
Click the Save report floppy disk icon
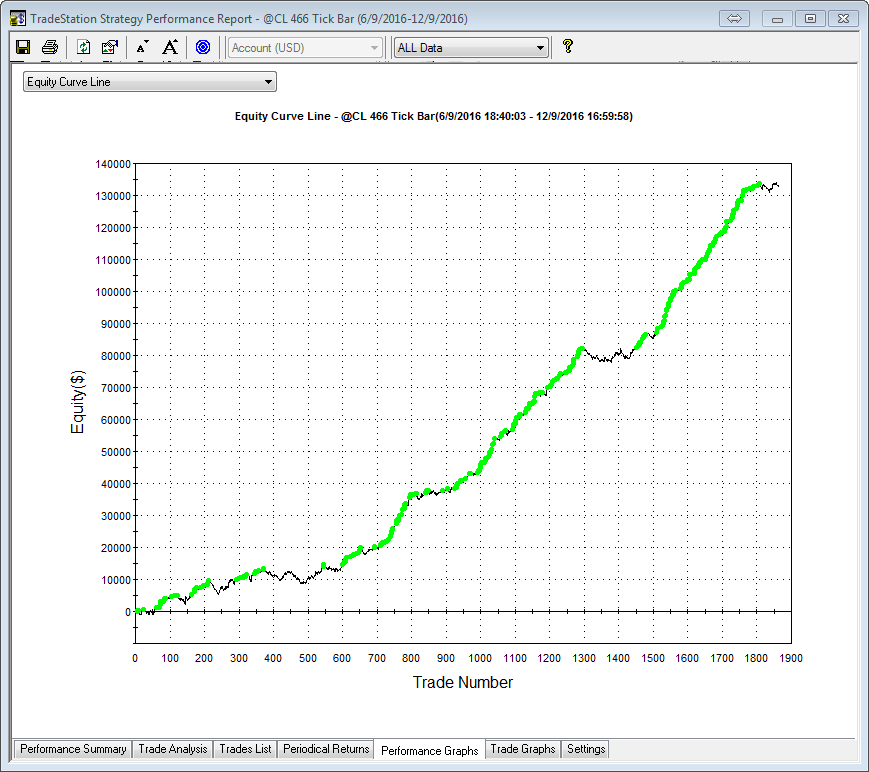click(x=23, y=47)
